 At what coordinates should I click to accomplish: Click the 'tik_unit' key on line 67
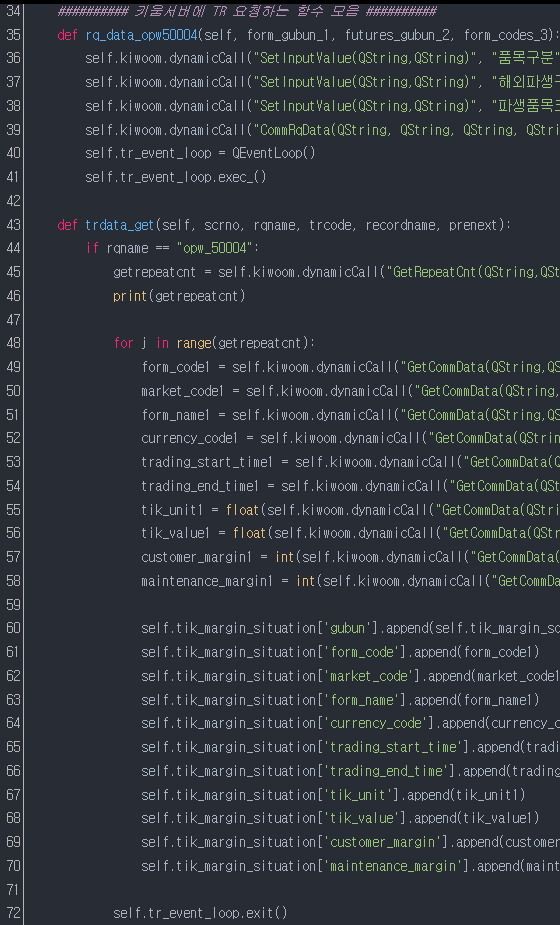(x=358, y=795)
